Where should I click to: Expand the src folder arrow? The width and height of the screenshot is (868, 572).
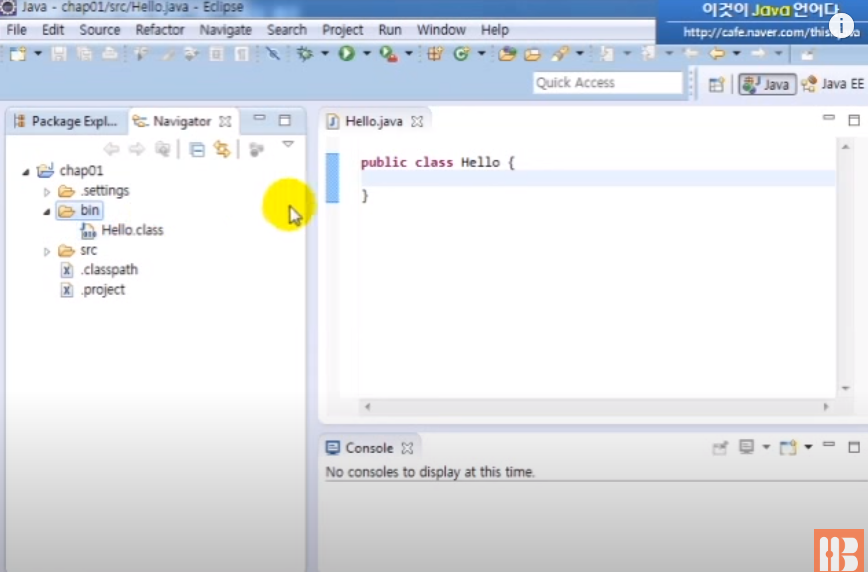tap(46, 251)
